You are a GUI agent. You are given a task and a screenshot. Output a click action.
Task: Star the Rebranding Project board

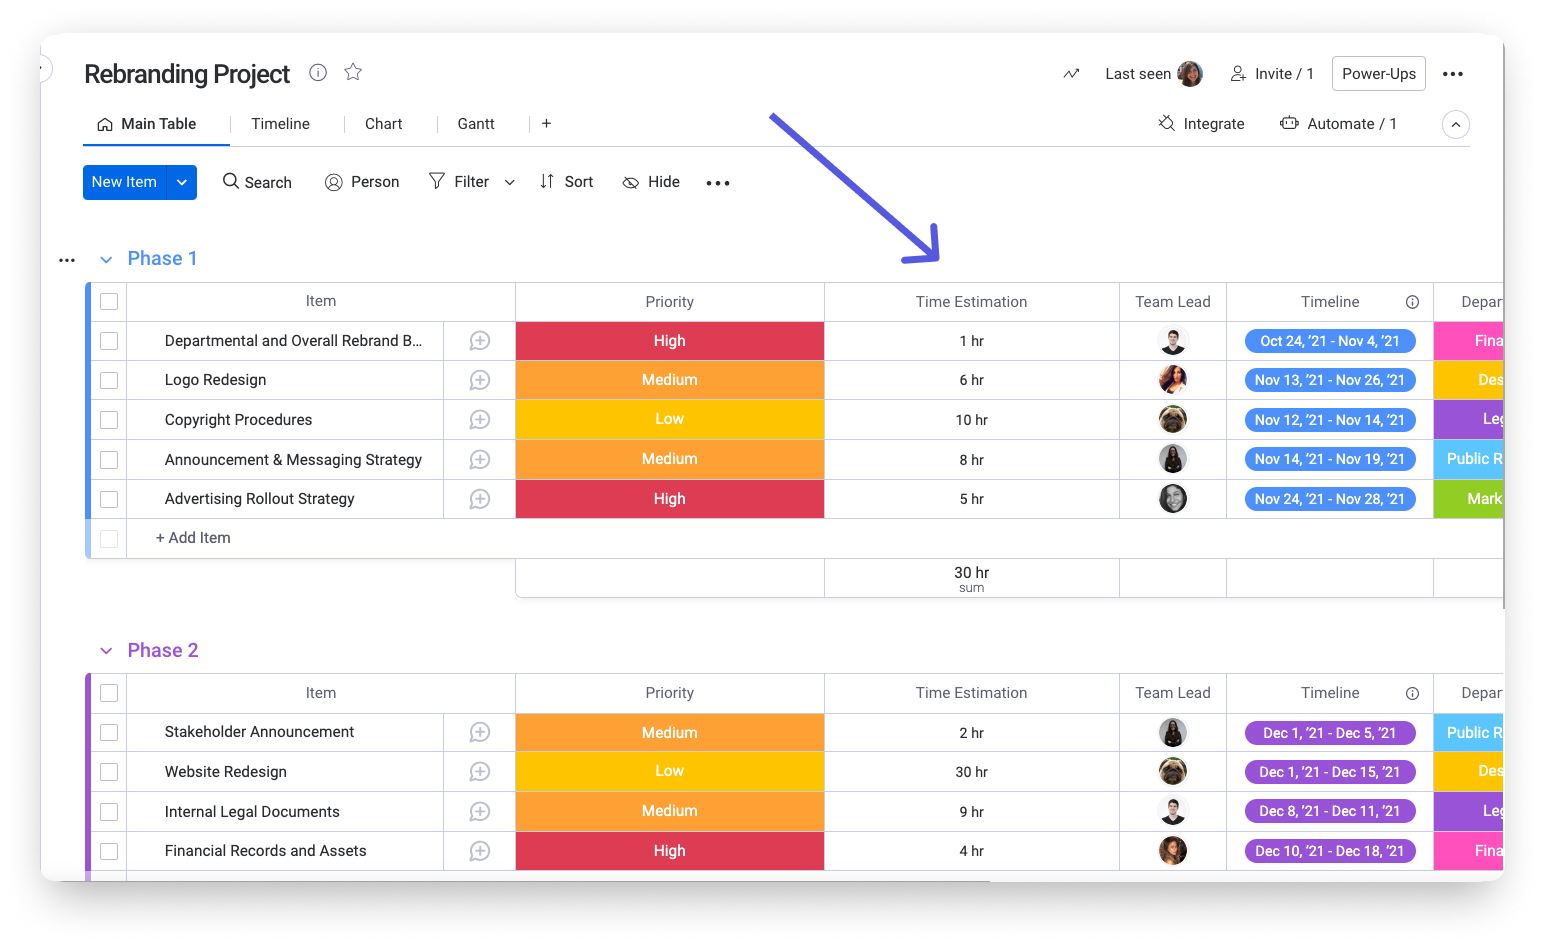[x=353, y=72]
